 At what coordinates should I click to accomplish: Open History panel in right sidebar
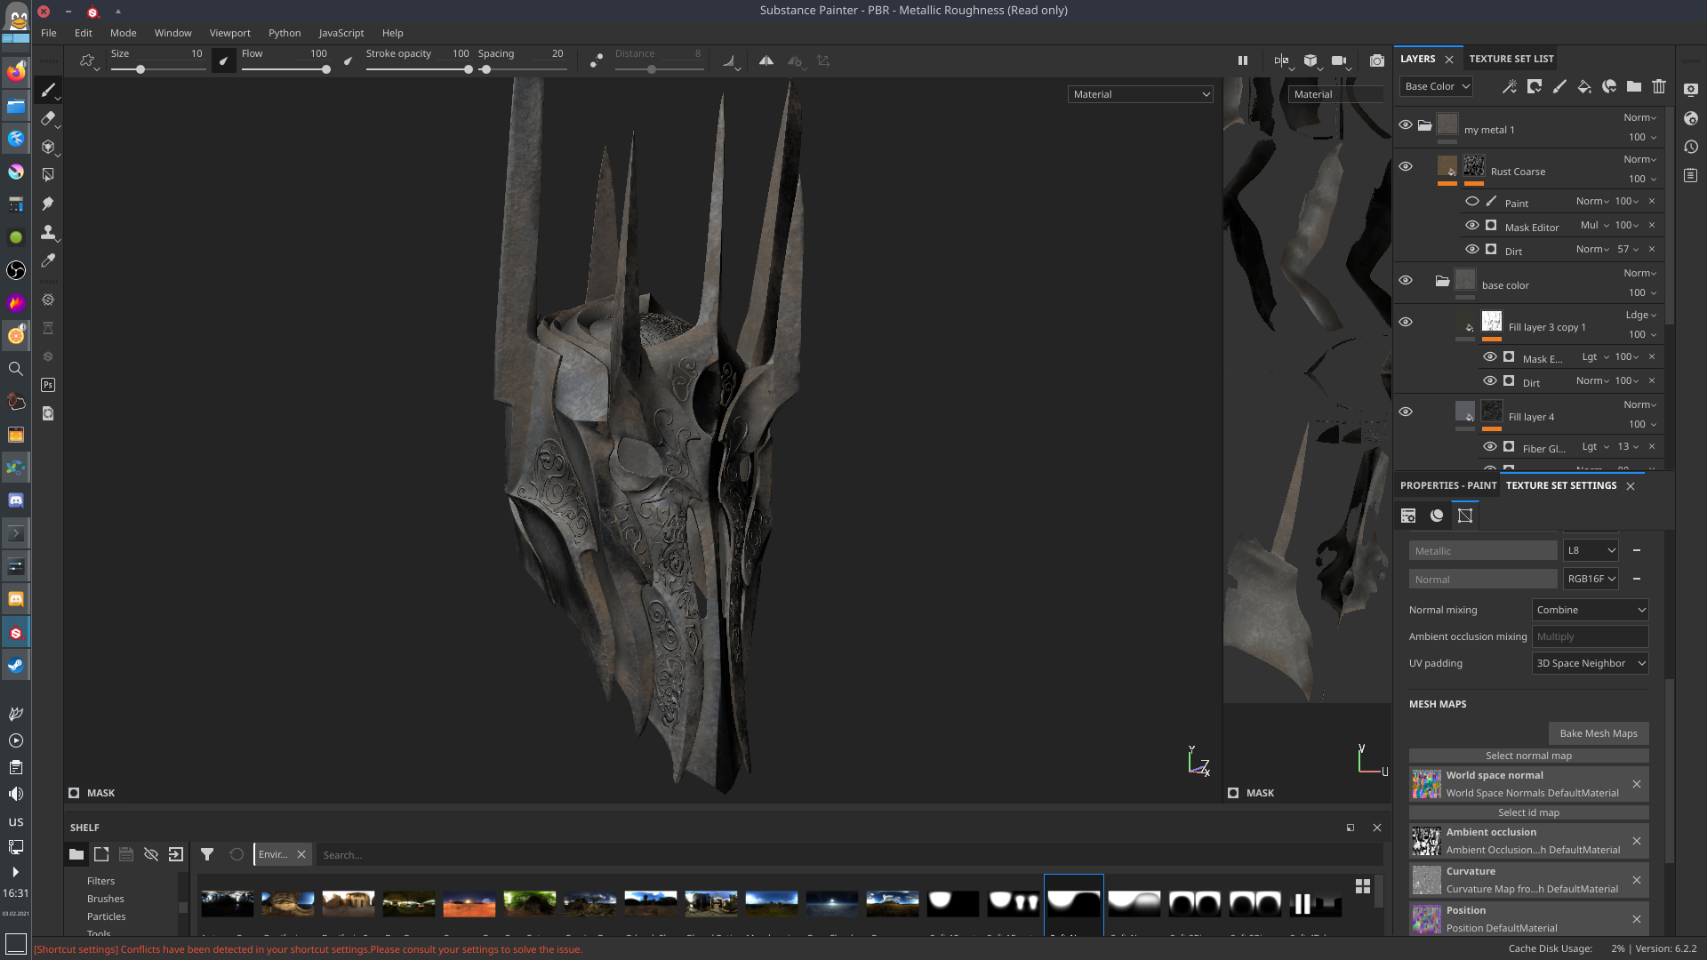[x=1691, y=147]
